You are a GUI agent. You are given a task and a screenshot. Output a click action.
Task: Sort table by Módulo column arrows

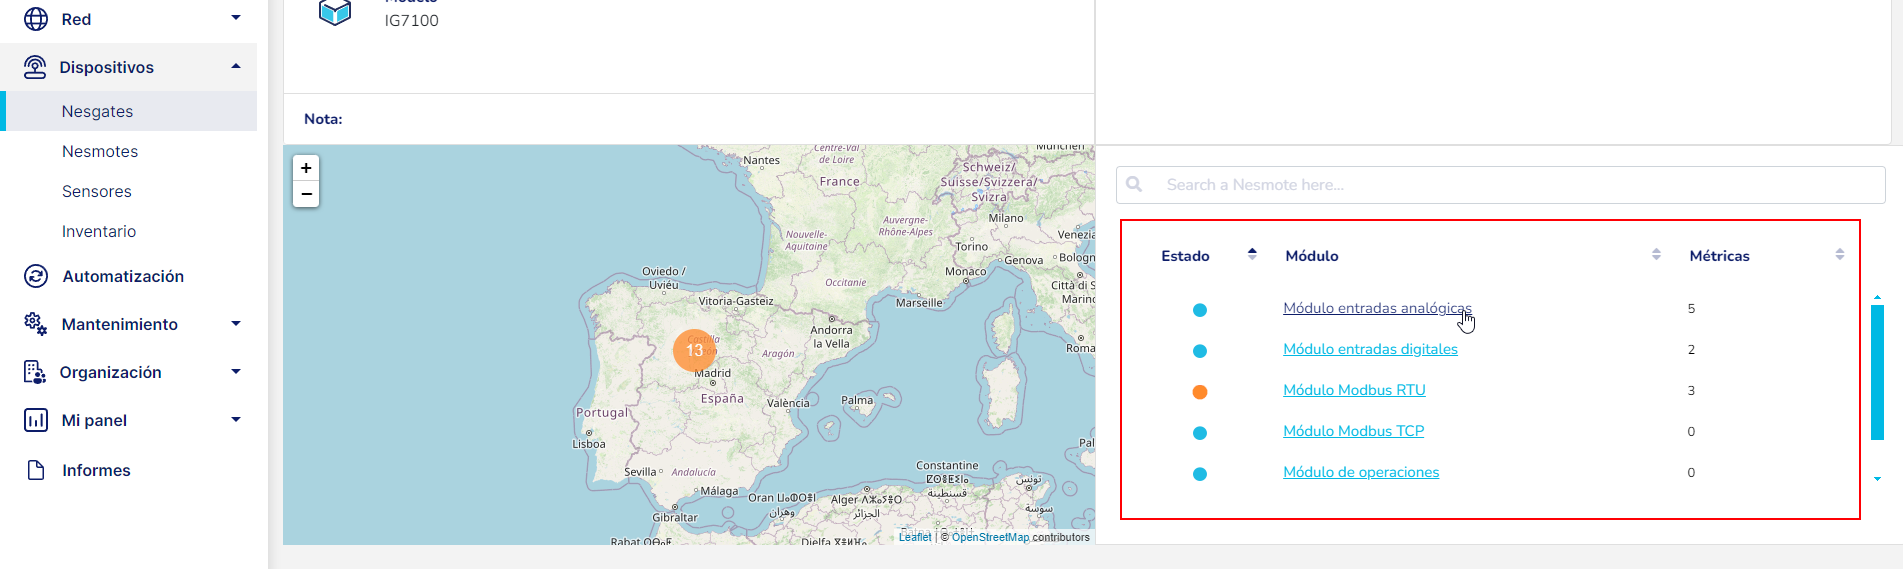1656,255
